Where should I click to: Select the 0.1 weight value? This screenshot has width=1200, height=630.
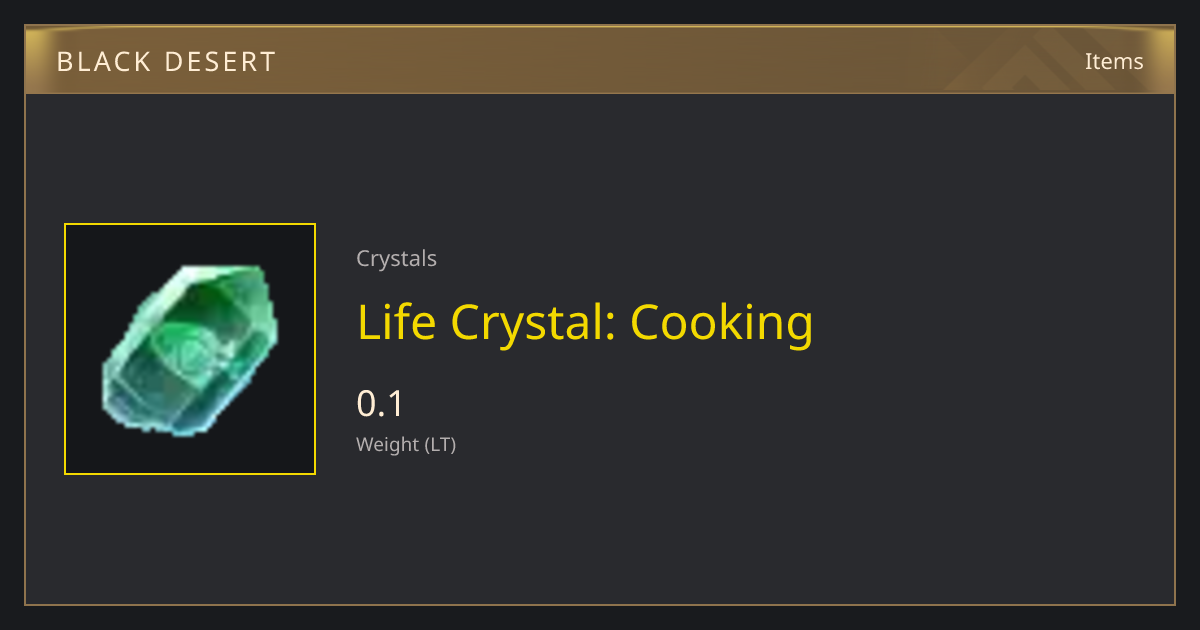(x=380, y=404)
